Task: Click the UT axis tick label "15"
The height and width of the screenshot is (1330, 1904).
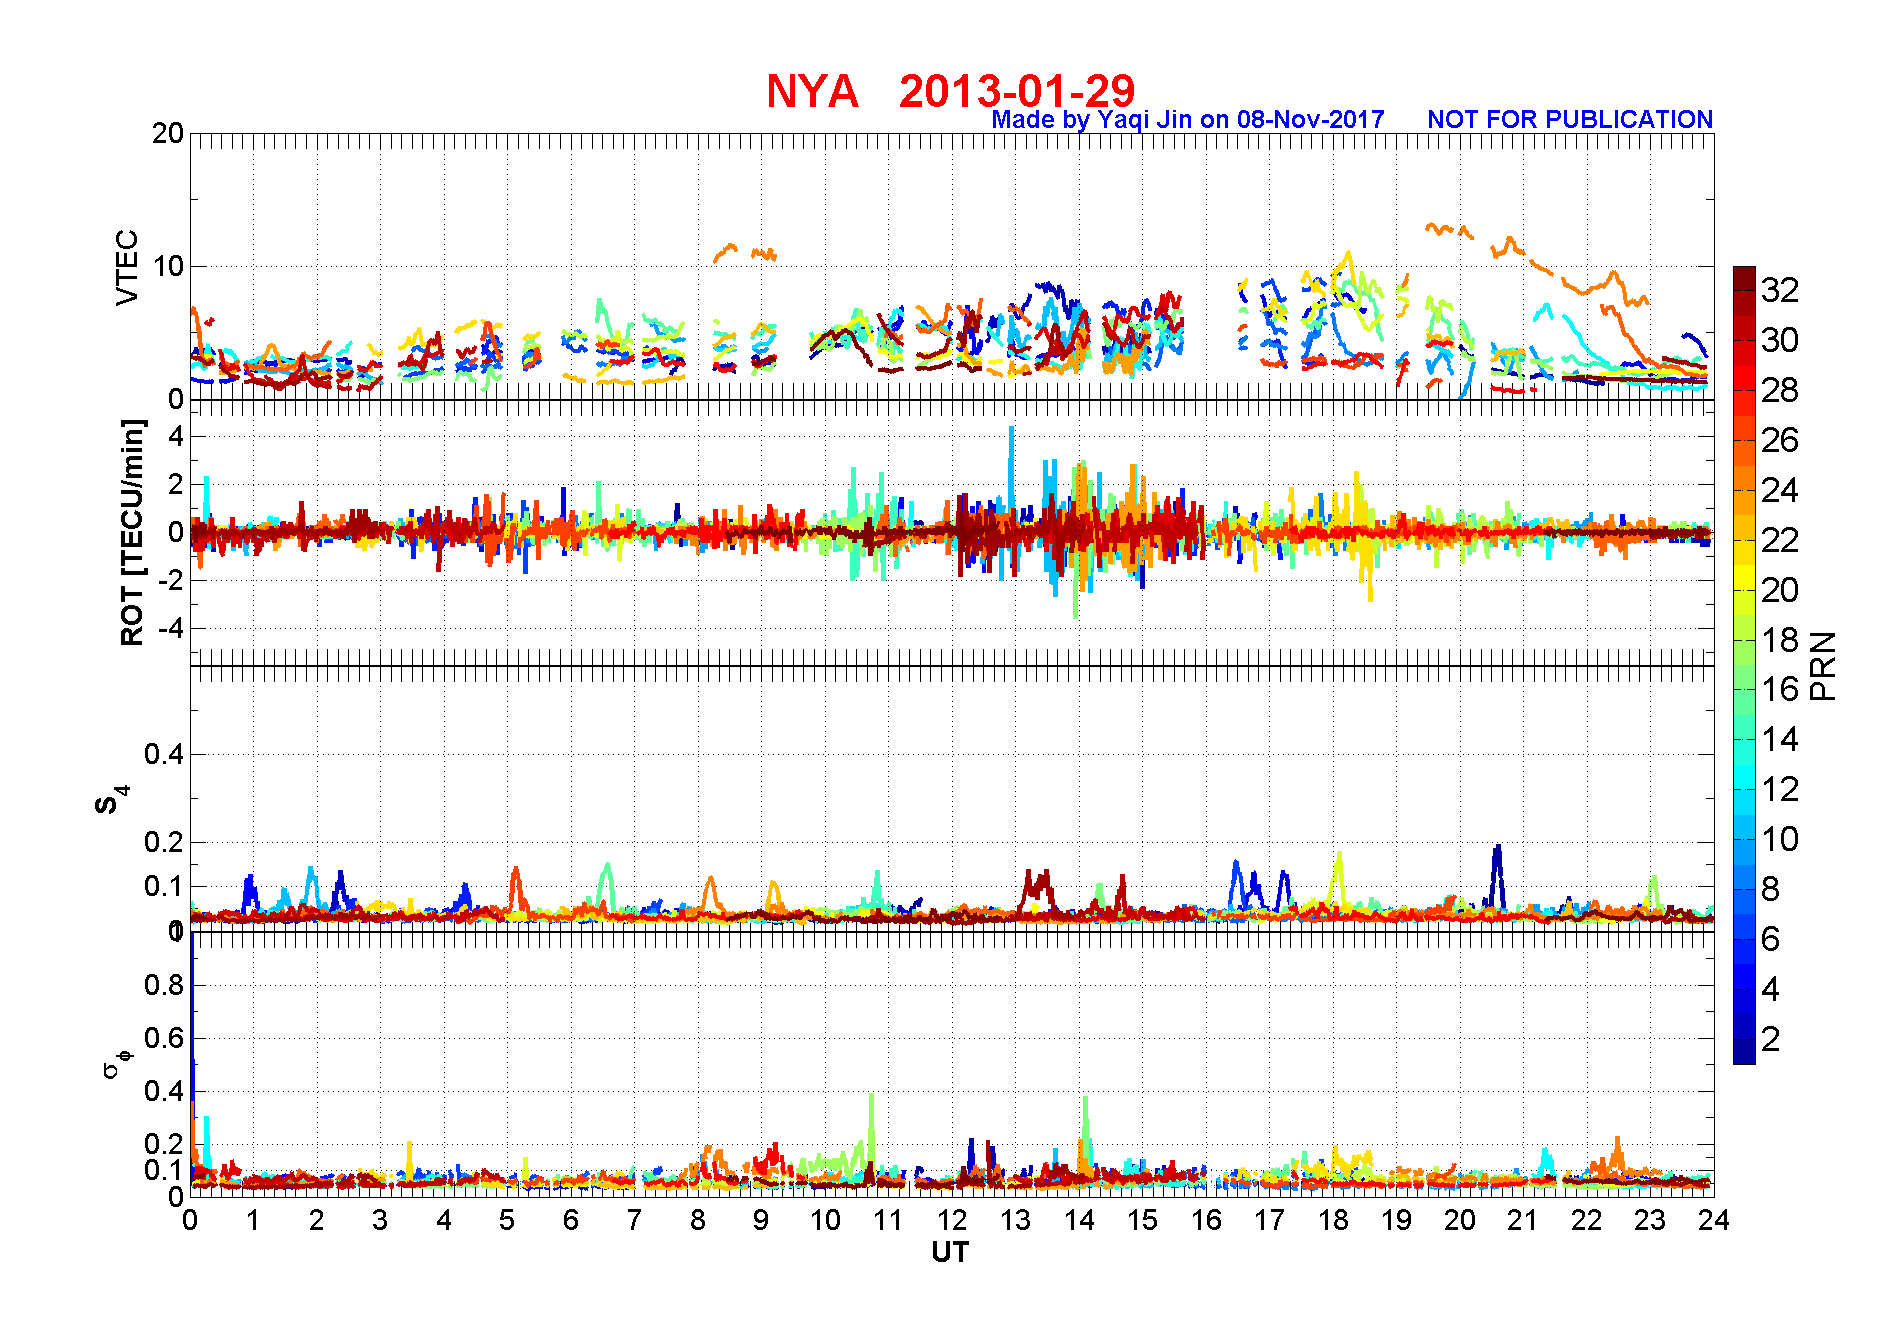Action: pos(1142,1220)
